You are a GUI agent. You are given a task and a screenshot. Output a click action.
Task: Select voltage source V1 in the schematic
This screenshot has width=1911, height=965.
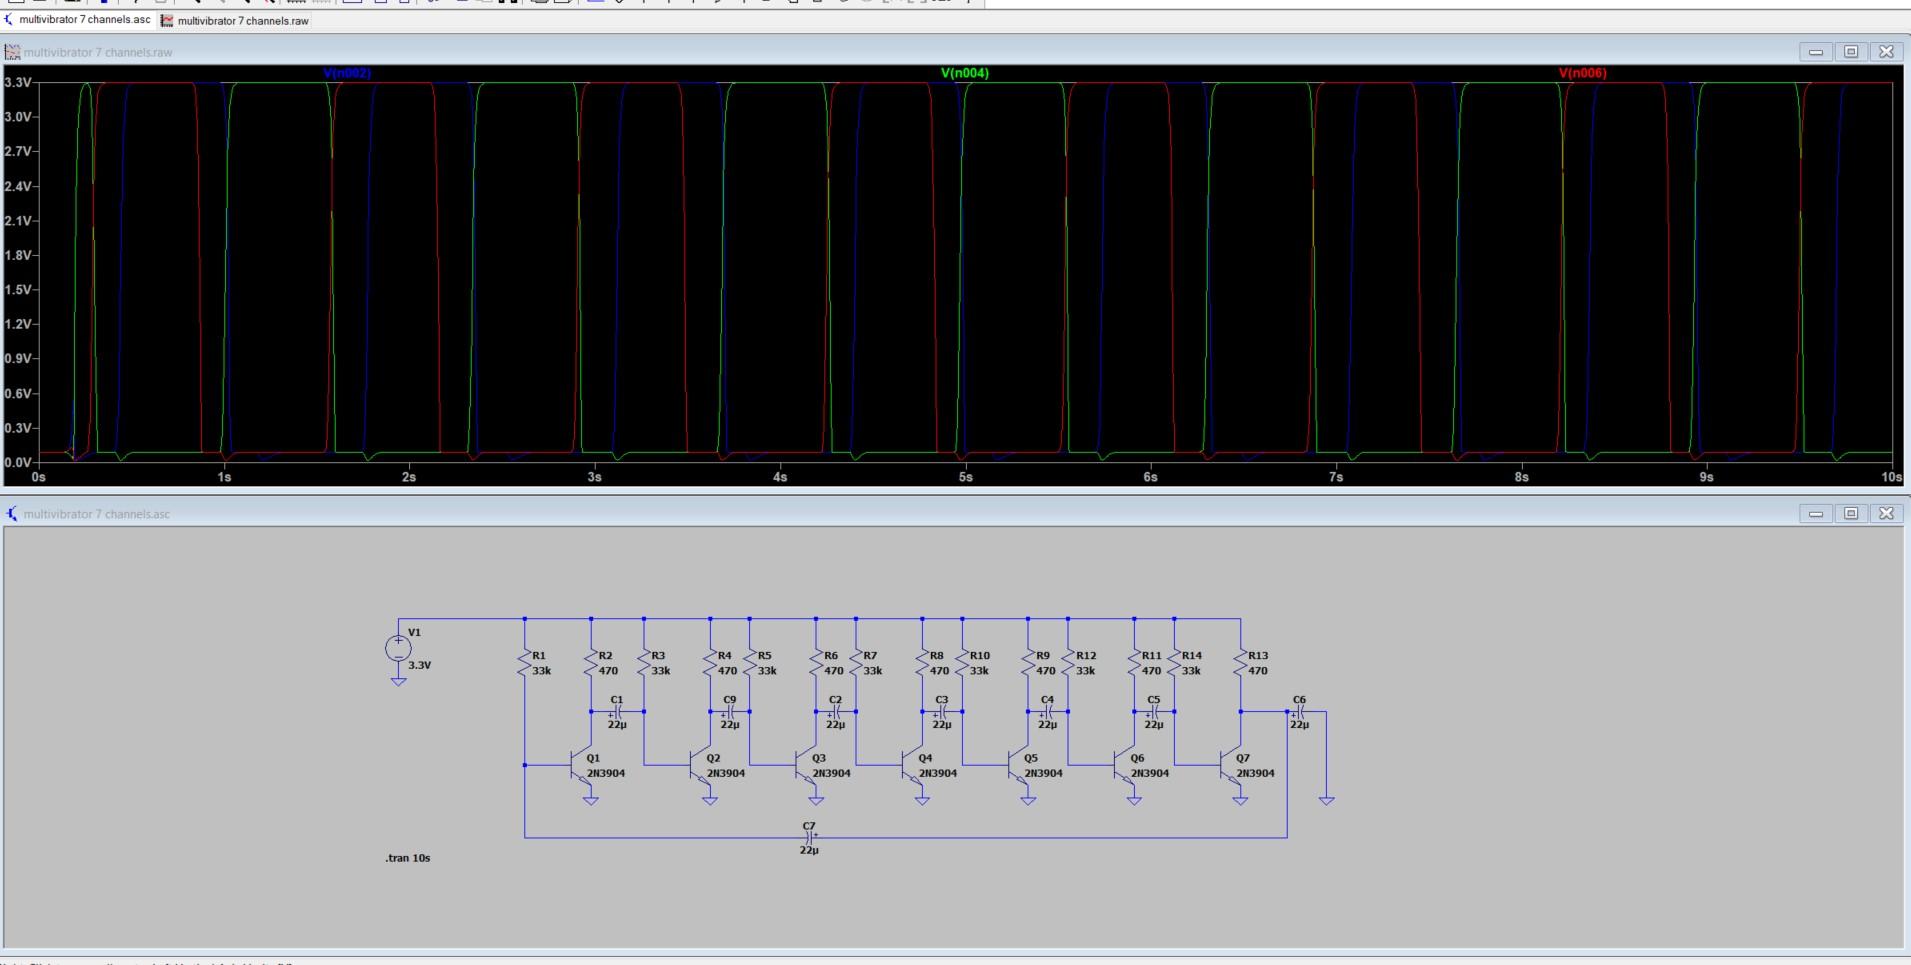tap(398, 648)
